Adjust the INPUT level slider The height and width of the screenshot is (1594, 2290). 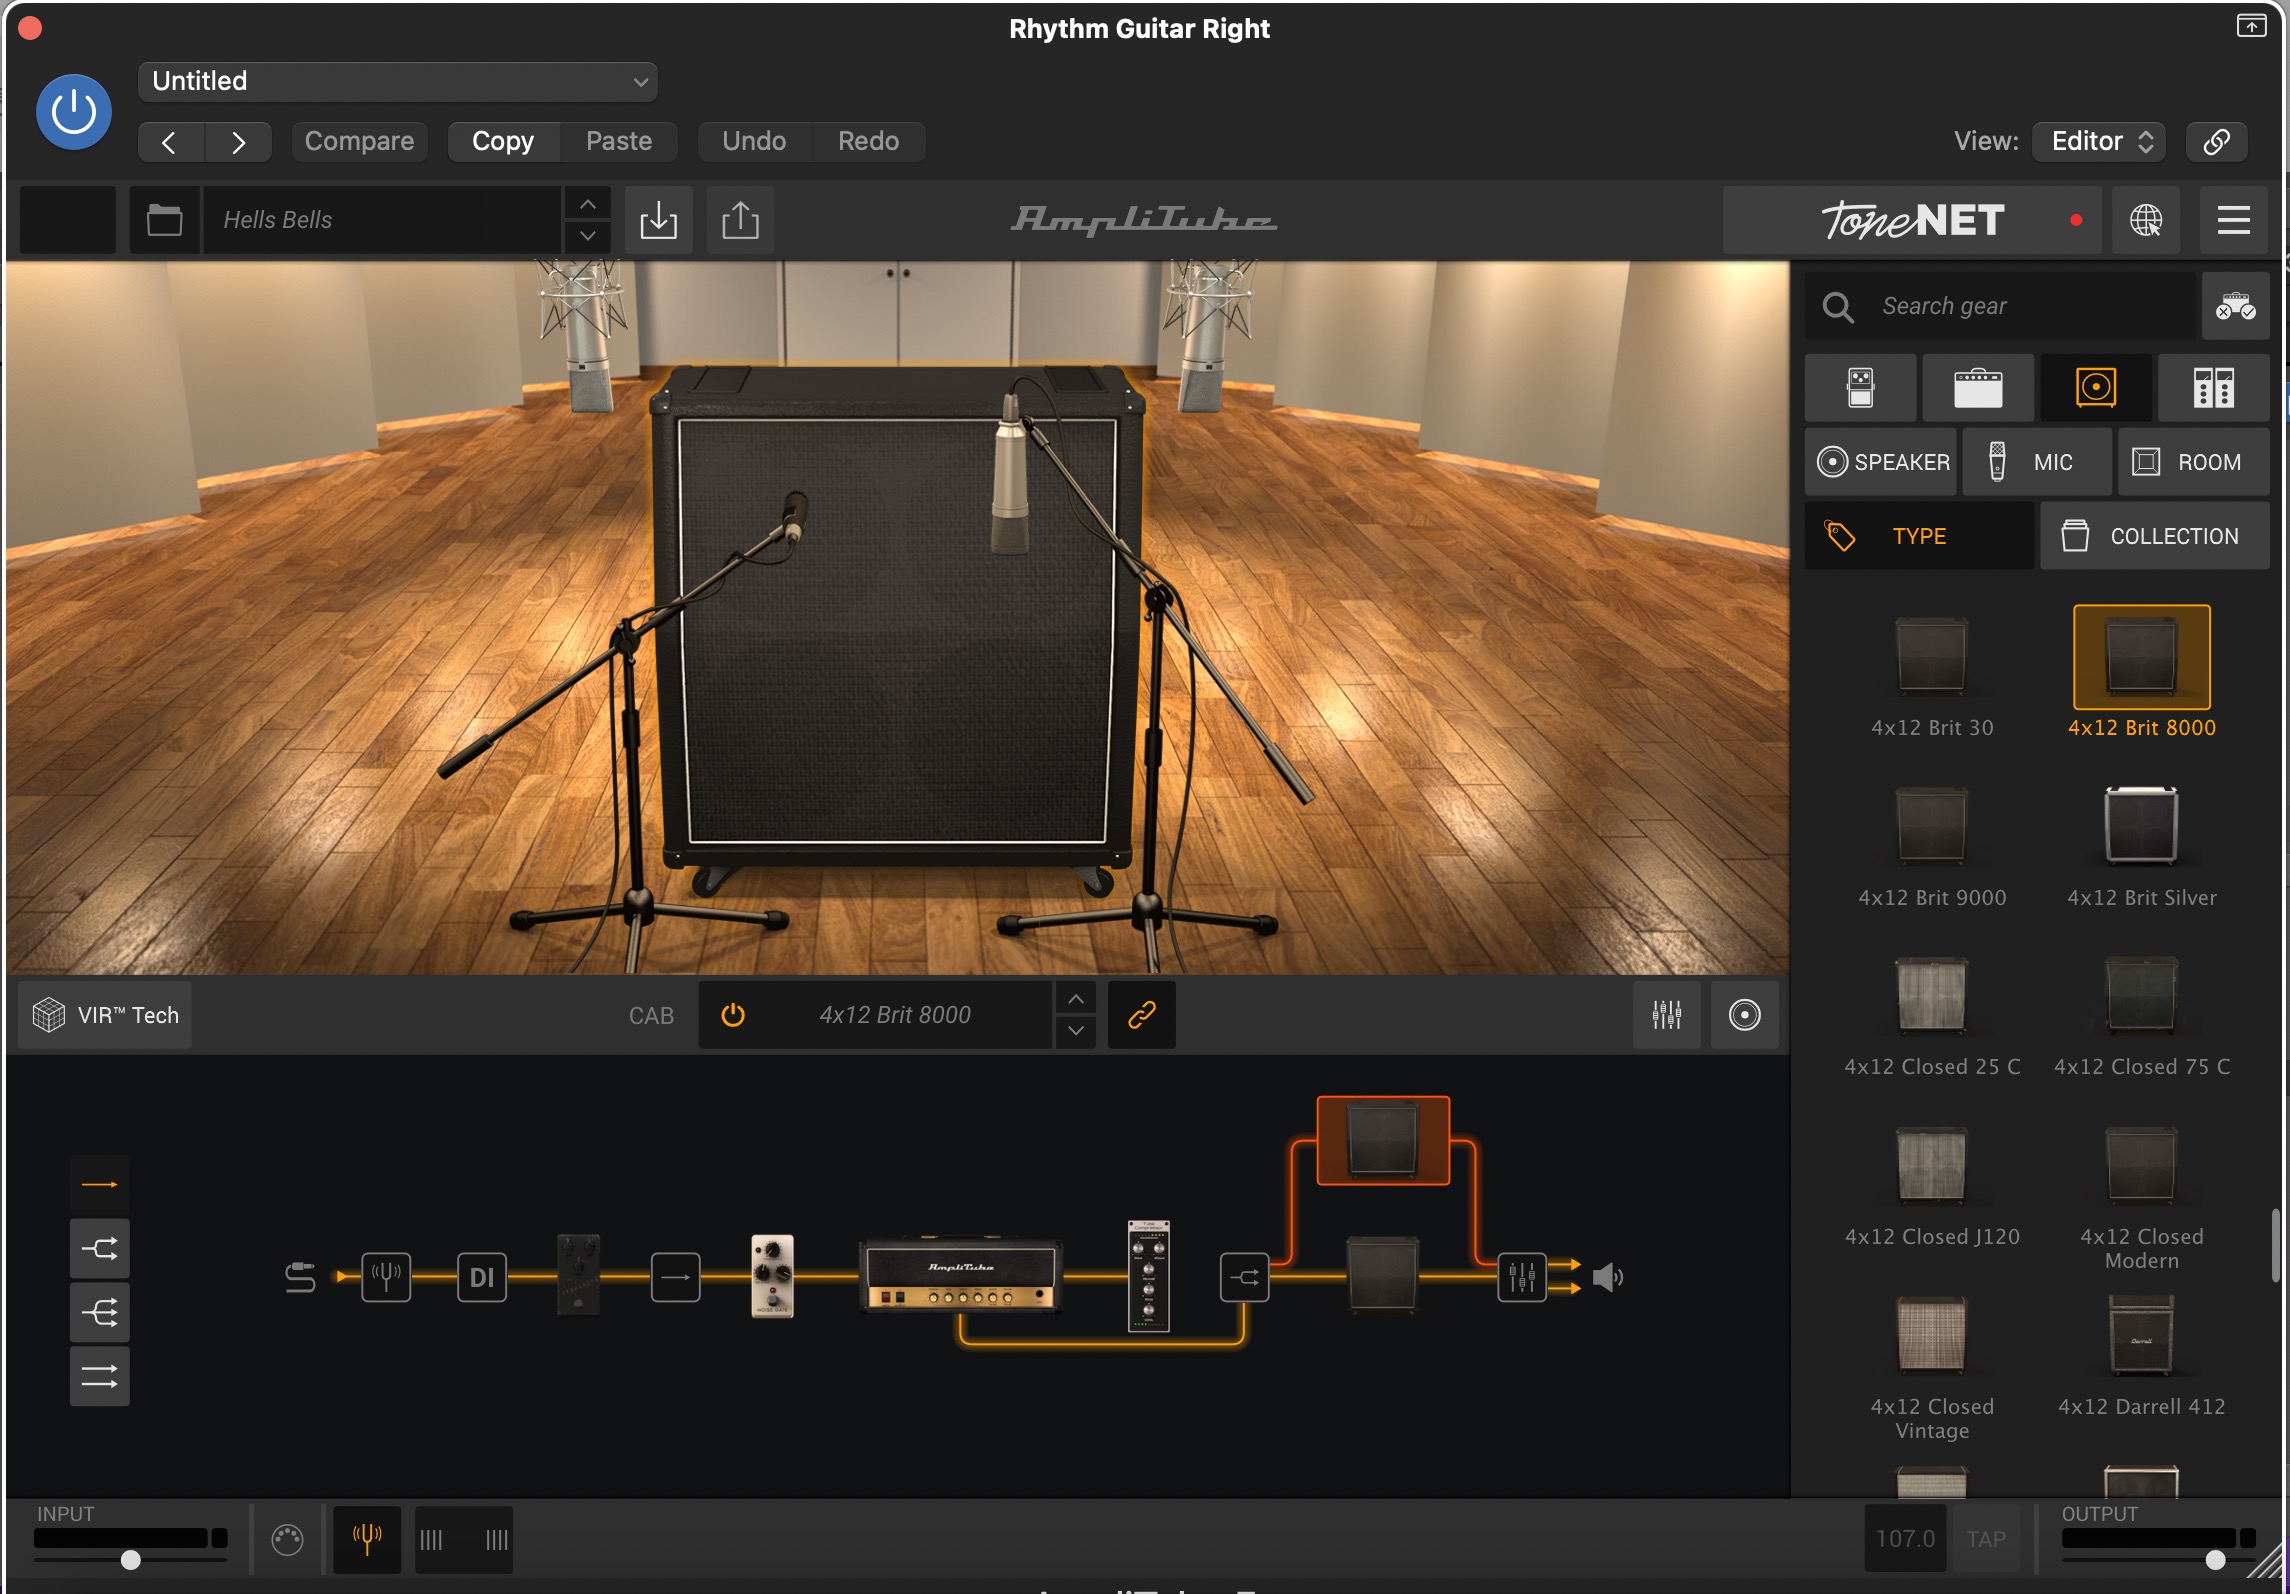pyautogui.click(x=131, y=1560)
